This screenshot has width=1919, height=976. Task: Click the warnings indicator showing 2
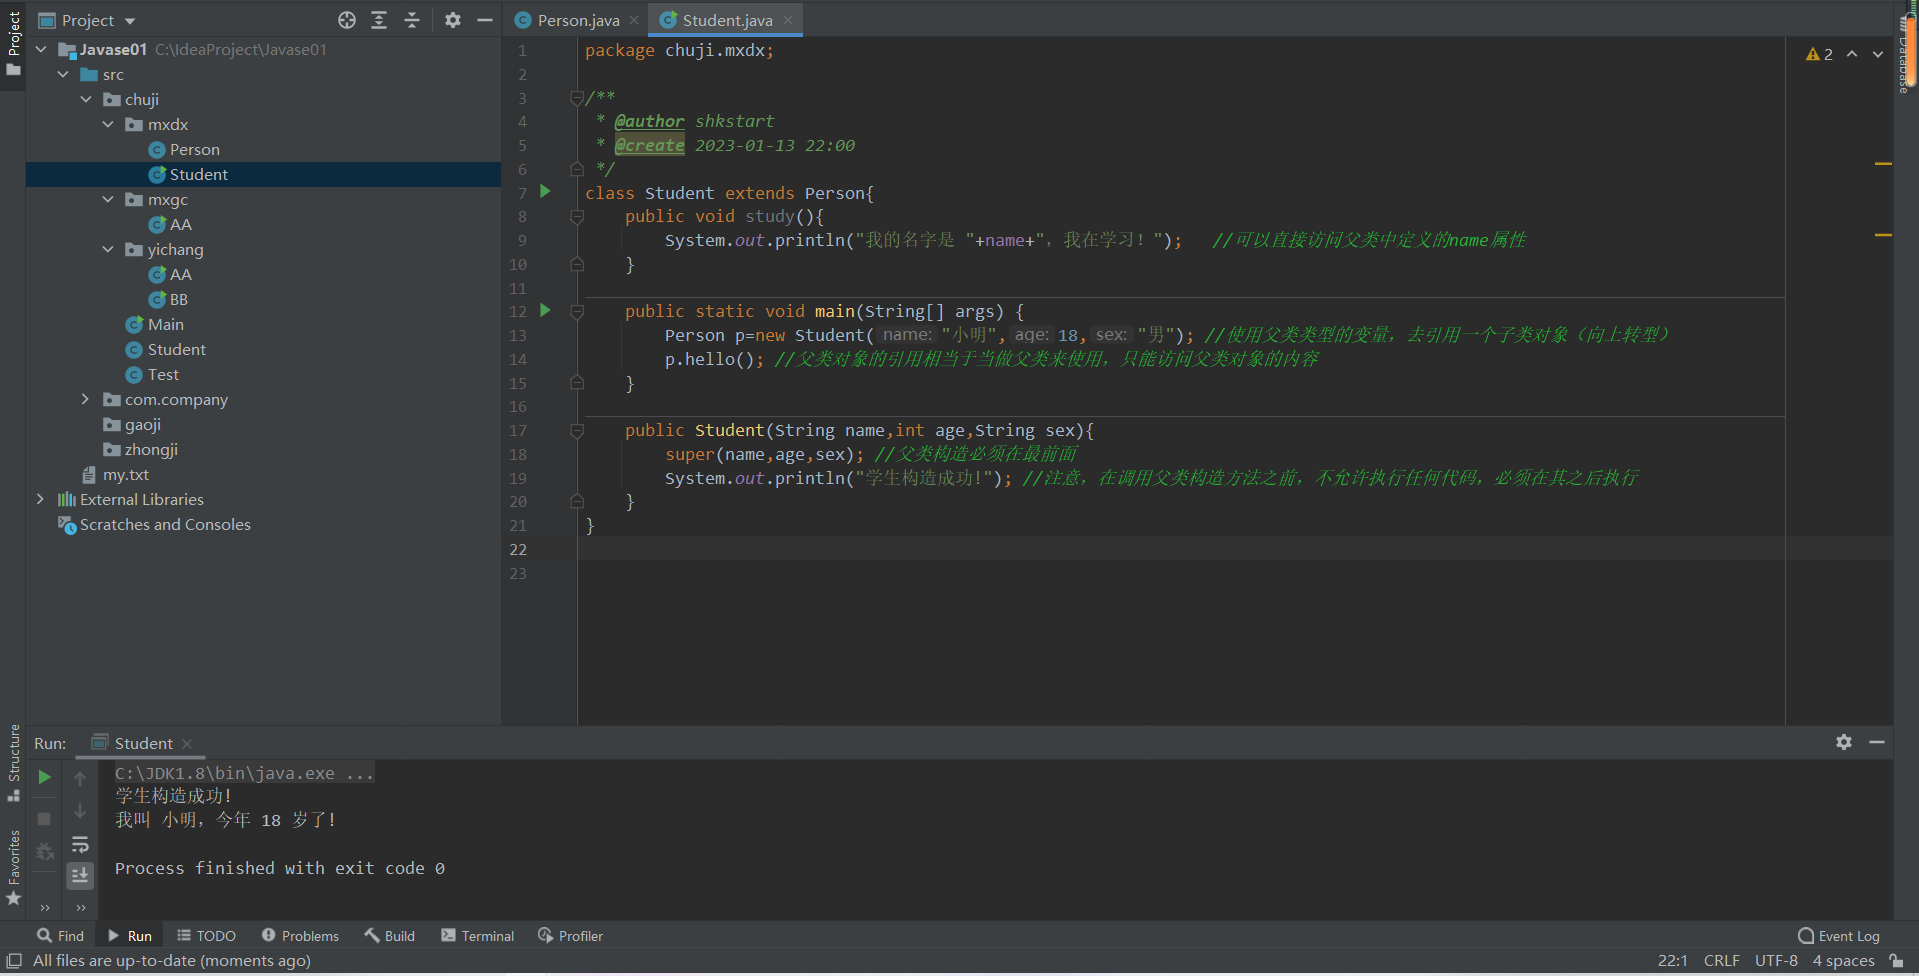click(x=1819, y=54)
